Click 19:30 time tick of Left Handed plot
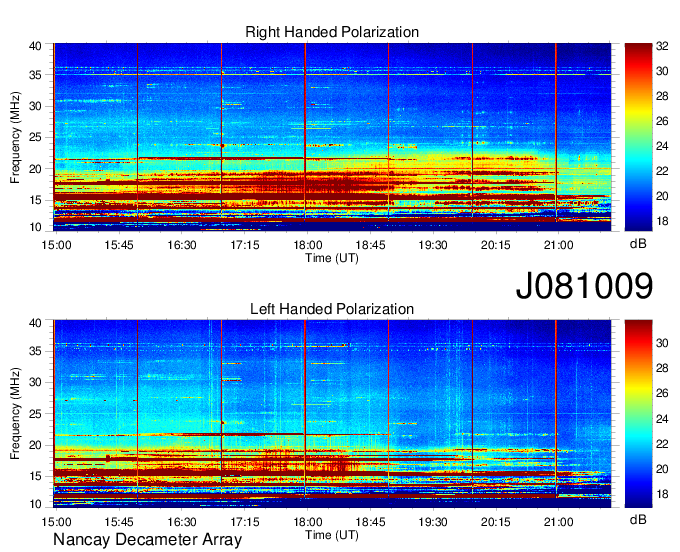The image size is (680, 552). 433,522
